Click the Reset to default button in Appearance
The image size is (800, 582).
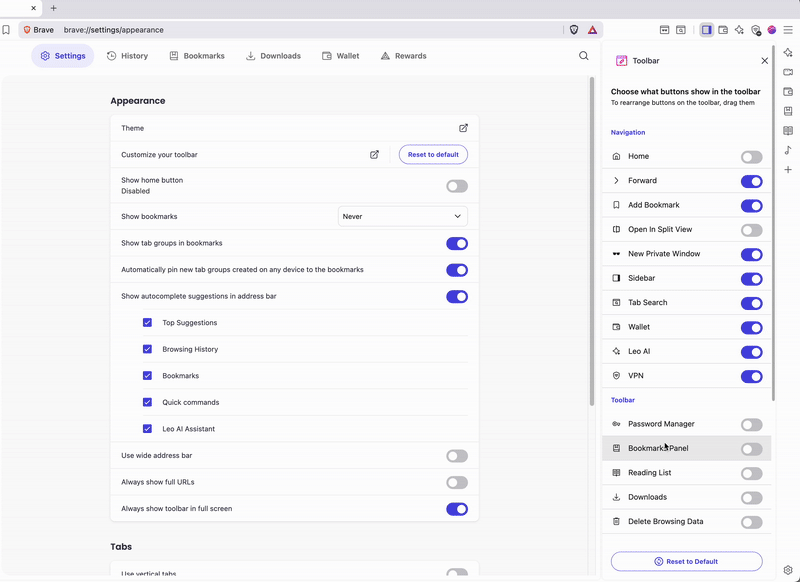point(433,155)
